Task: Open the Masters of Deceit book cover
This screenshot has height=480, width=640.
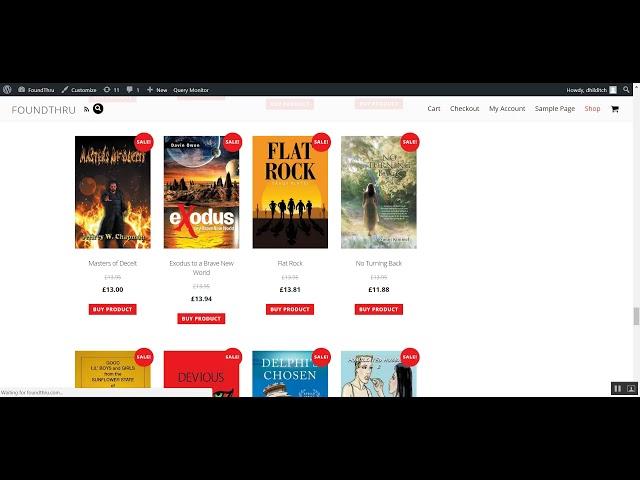Action: pyautogui.click(x=113, y=192)
